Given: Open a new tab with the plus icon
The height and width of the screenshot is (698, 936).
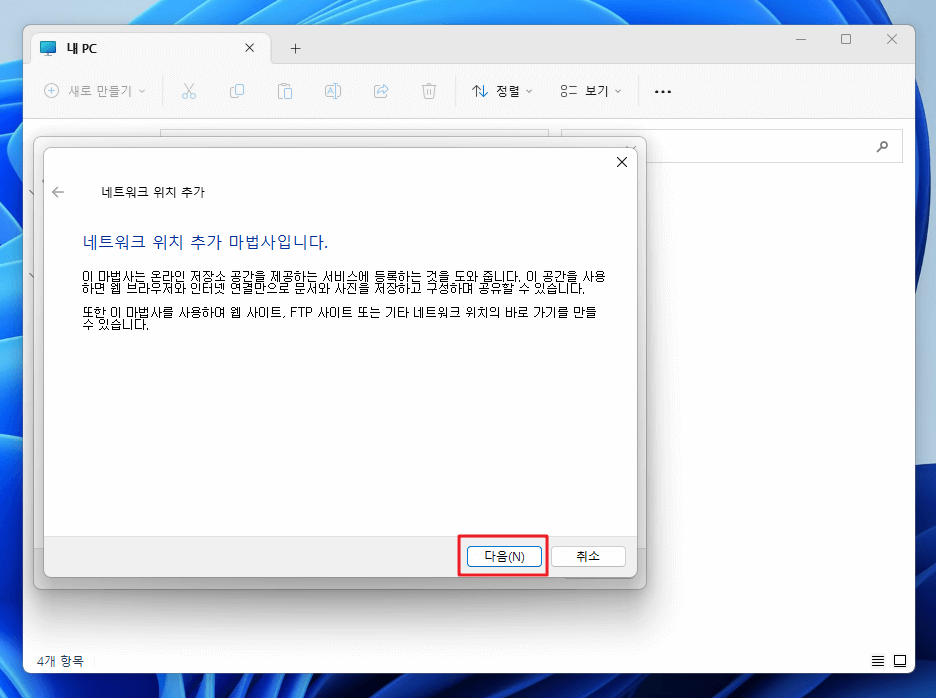Looking at the screenshot, I should (295, 47).
